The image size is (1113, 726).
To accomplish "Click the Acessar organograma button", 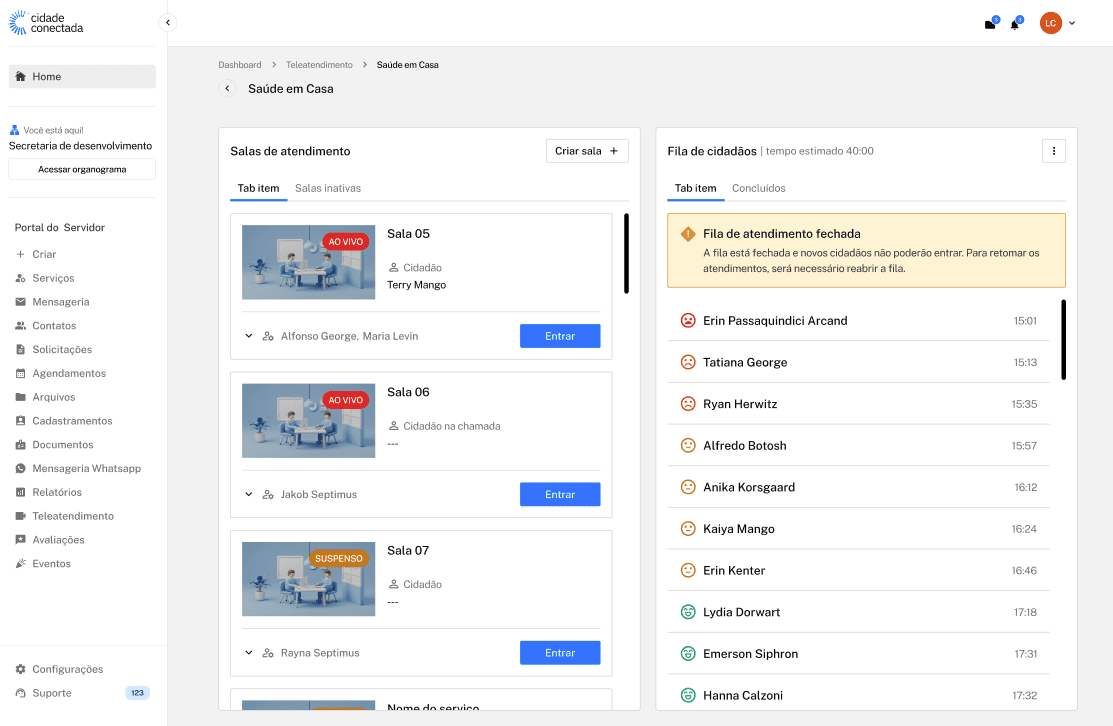I will pyautogui.click(x=82, y=170).
